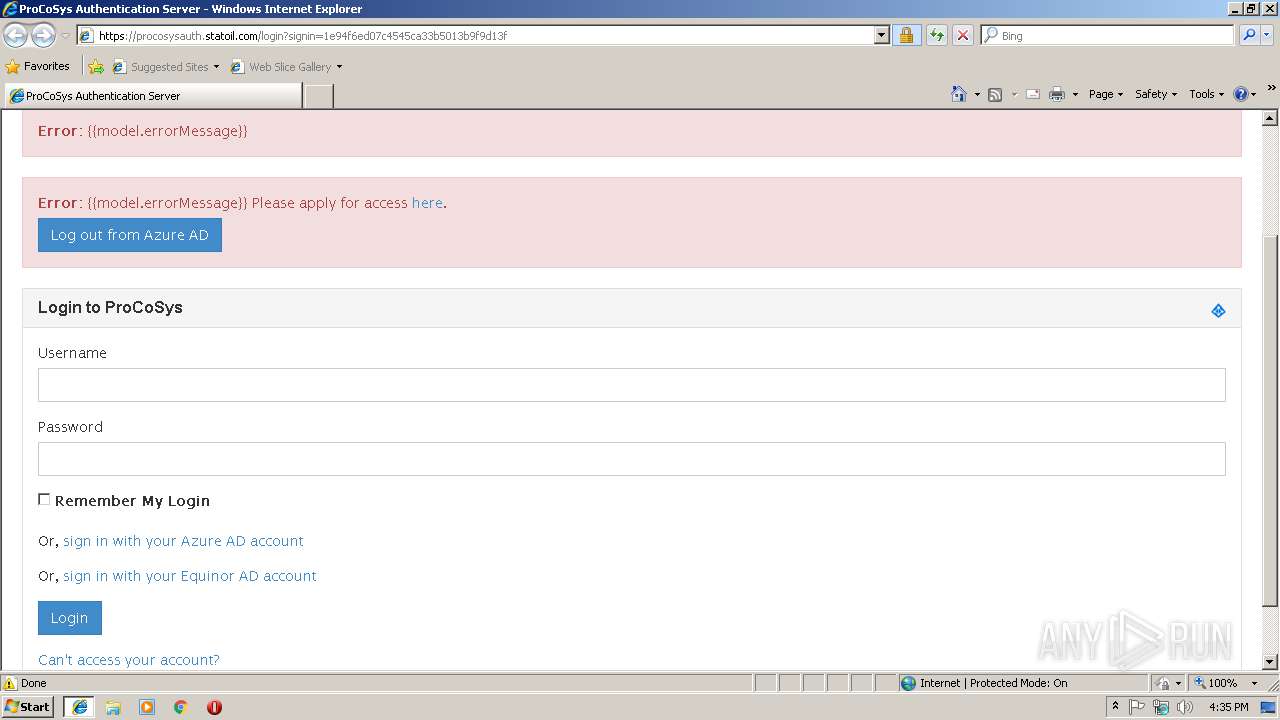Open Chrome from the taskbar
The height and width of the screenshot is (720, 1280).
pyautogui.click(x=181, y=707)
